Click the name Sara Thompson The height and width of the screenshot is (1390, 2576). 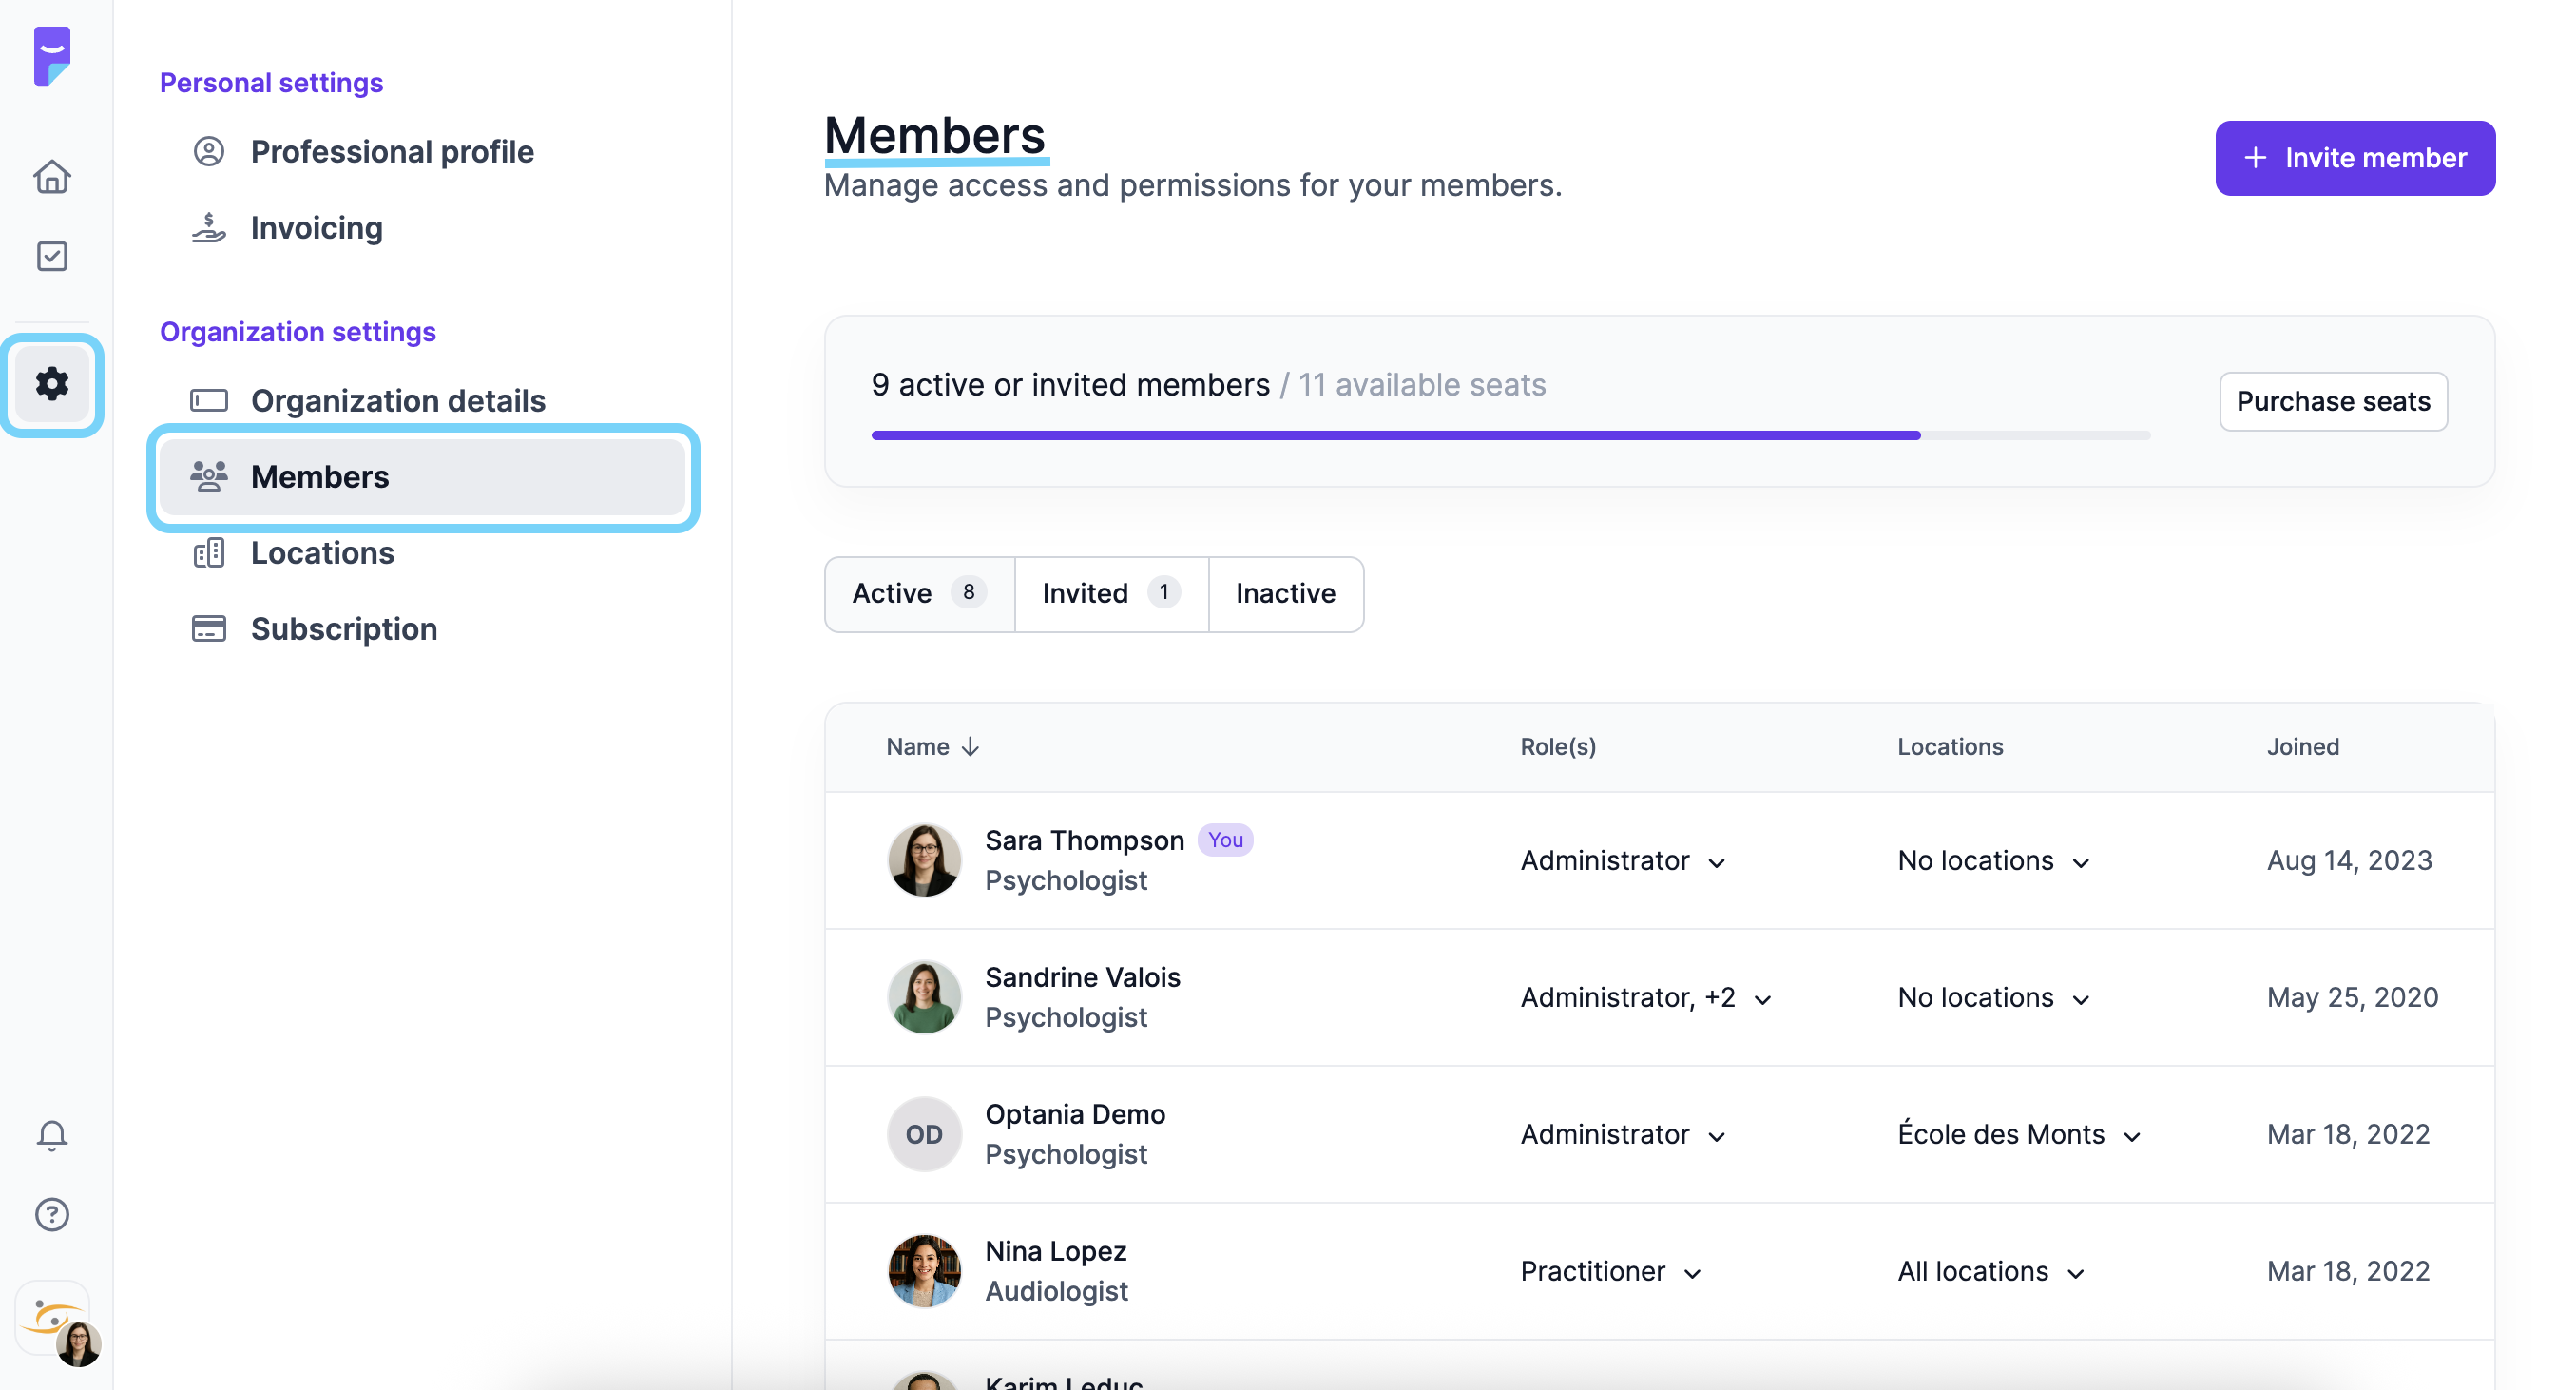pyautogui.click(x=1084, y=840)
